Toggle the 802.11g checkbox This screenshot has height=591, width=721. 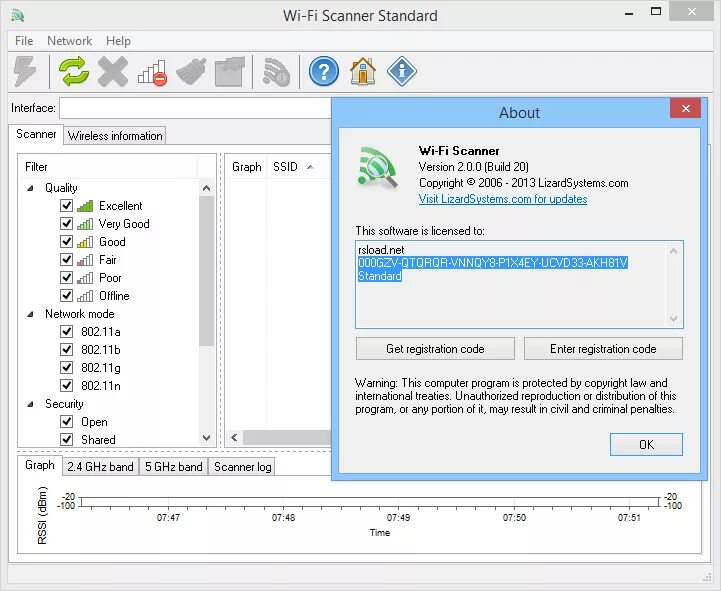pyautogui.click(x=67, y=367)
